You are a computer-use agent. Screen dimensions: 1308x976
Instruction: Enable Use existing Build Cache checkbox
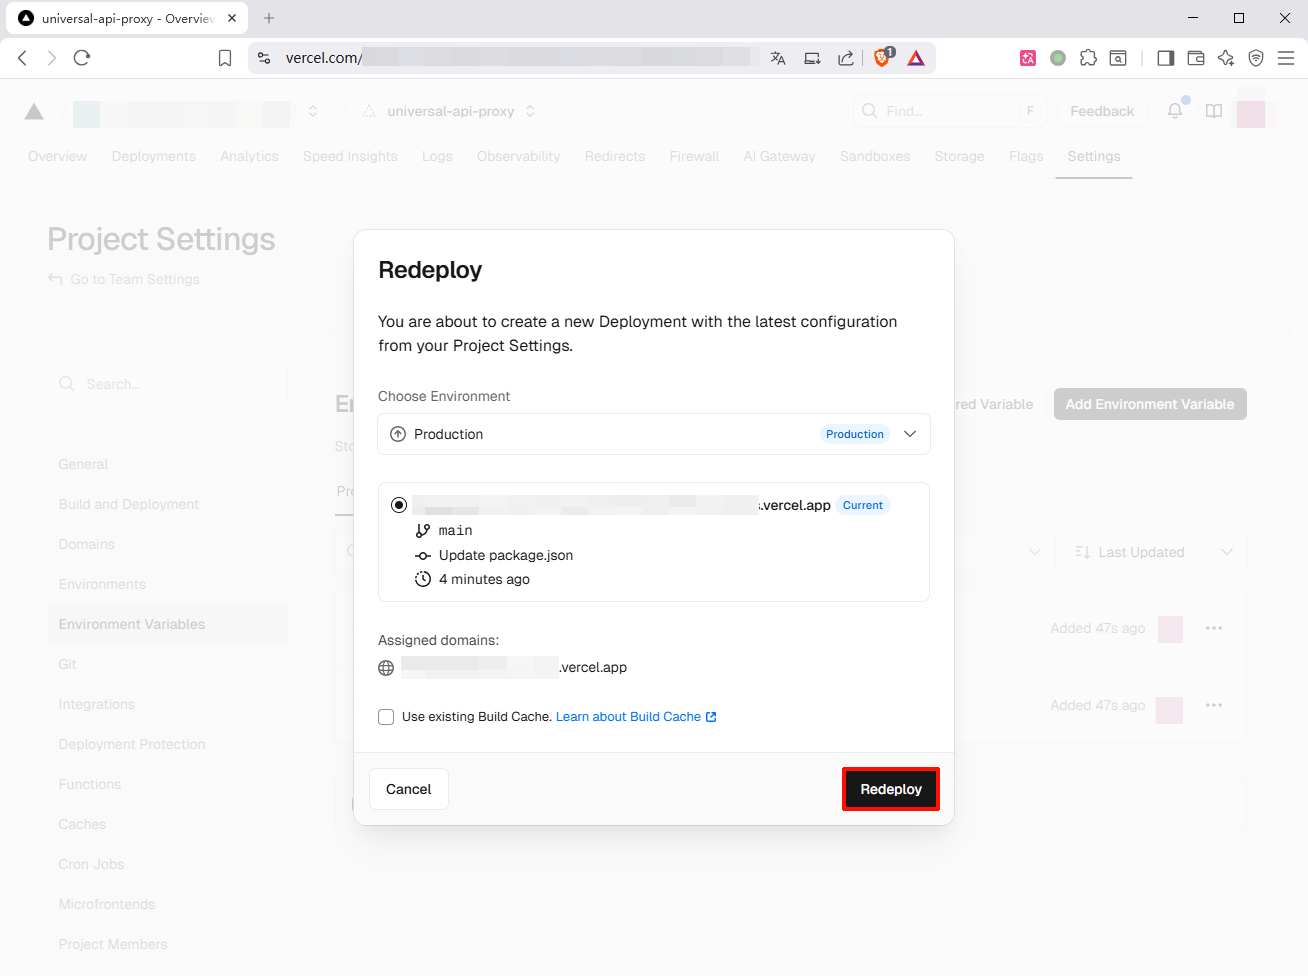(x=386, y=717)
